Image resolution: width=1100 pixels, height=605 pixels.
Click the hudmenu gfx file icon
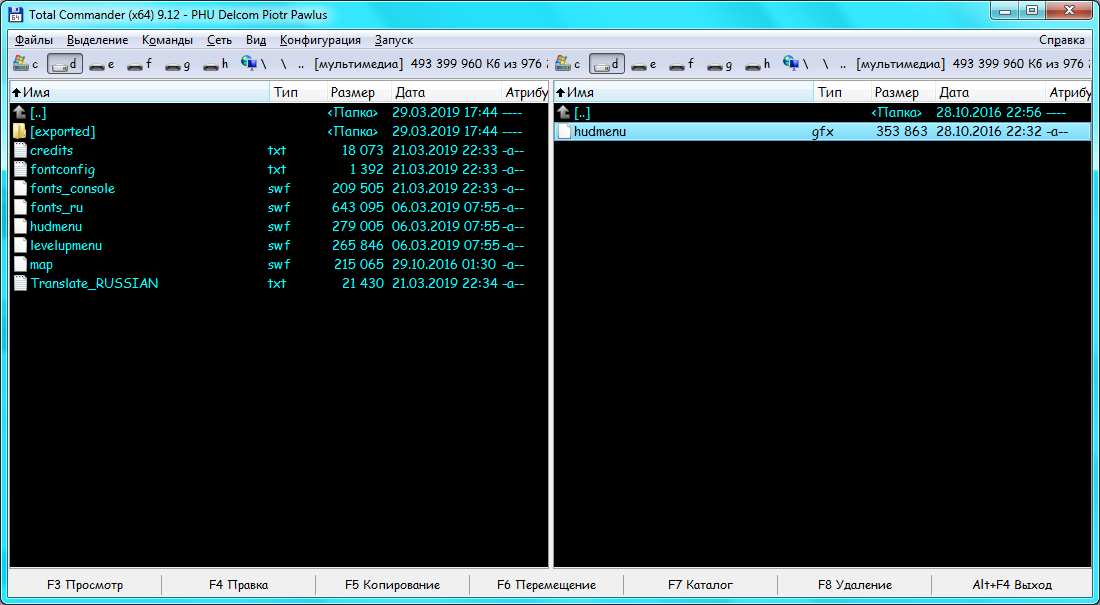coord(563,132)
